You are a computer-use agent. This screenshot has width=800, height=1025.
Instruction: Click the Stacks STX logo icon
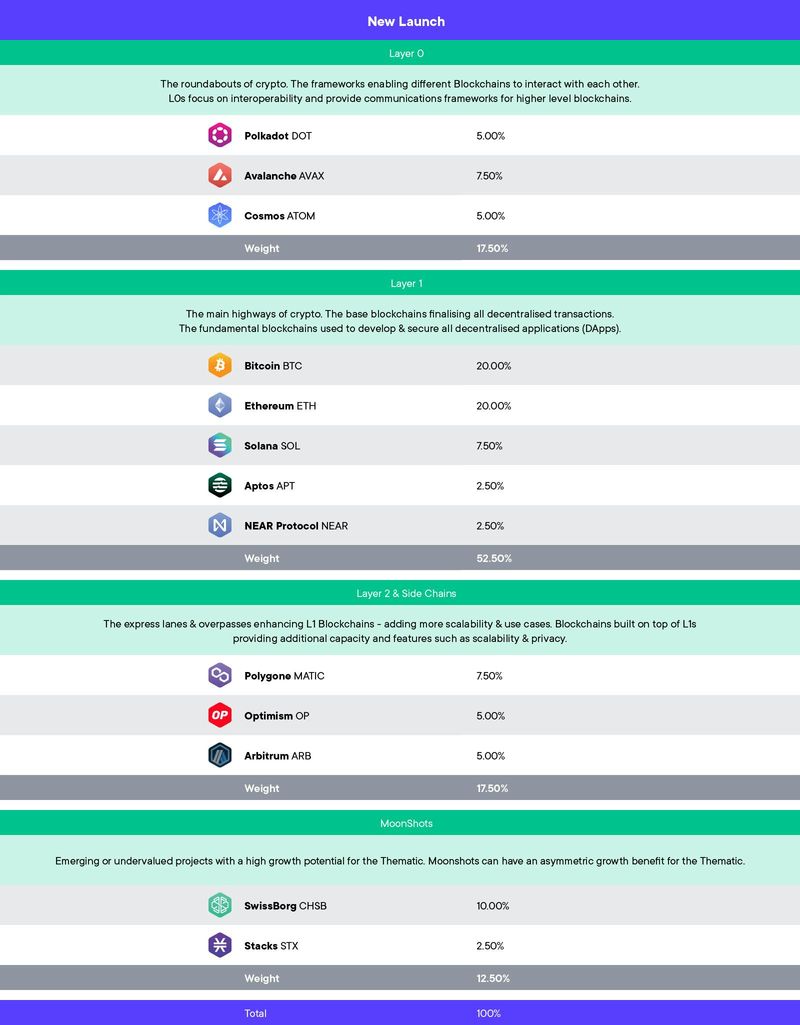tap(220, 945)
